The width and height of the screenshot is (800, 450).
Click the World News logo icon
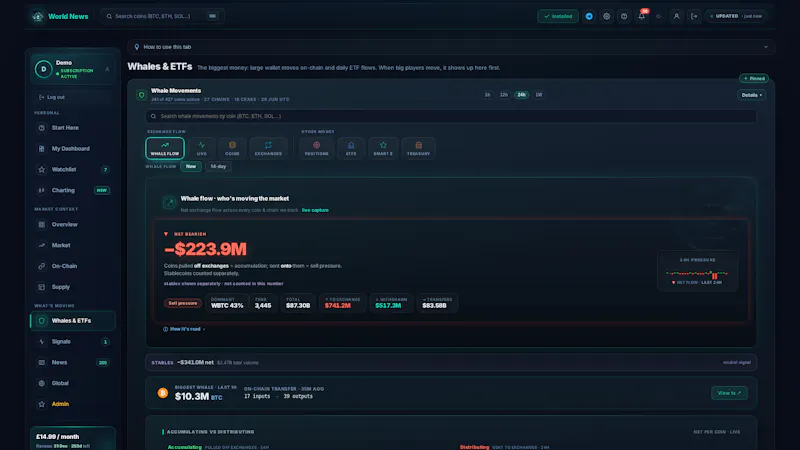pos(38,16)
